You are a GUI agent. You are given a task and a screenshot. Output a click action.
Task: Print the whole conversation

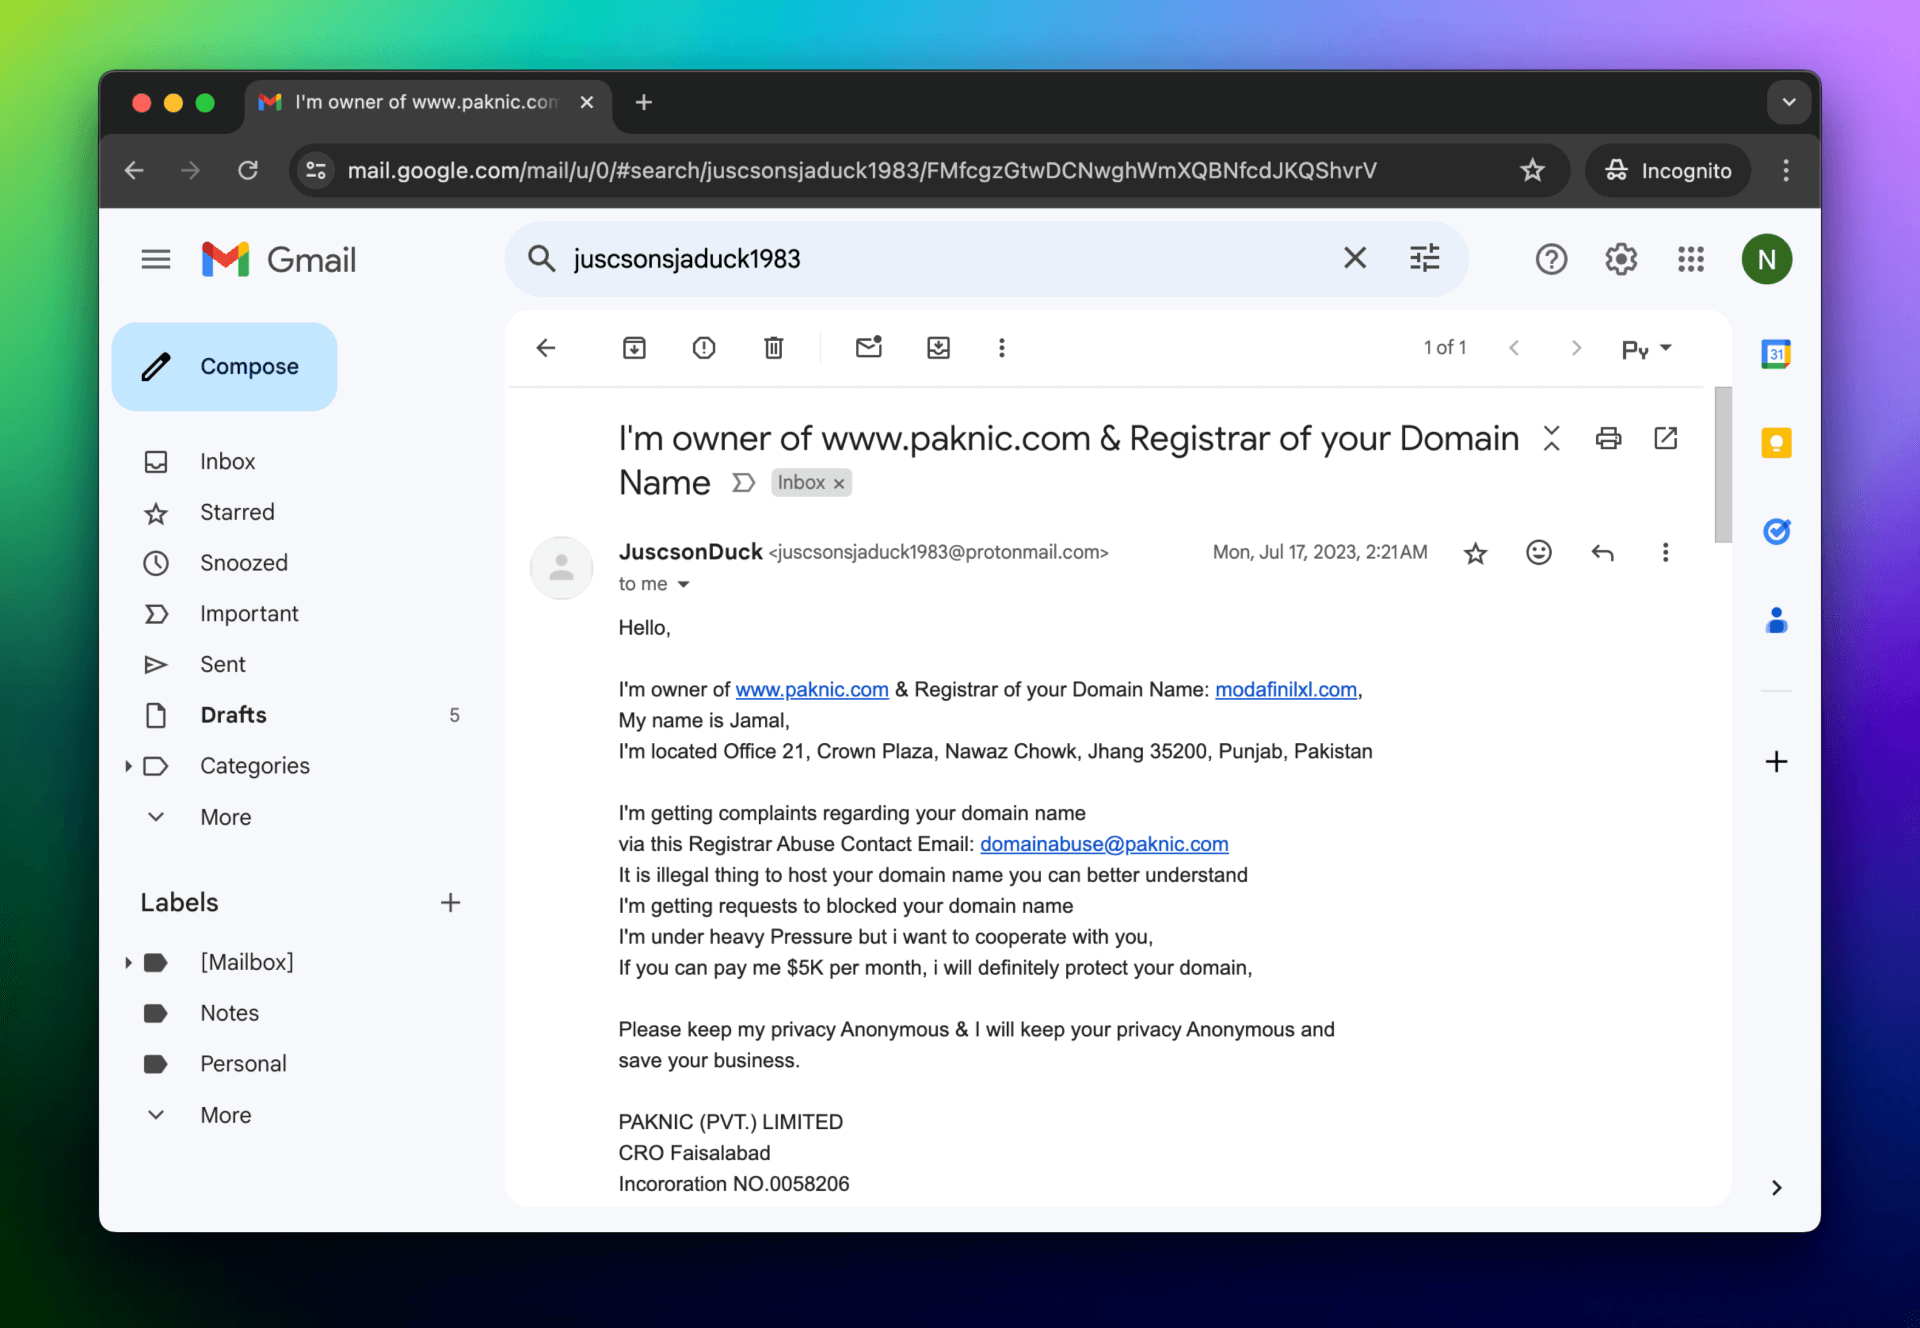1608,438
